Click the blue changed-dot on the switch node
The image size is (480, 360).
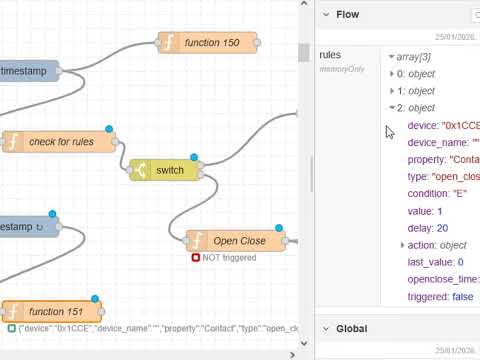[194, 157]
